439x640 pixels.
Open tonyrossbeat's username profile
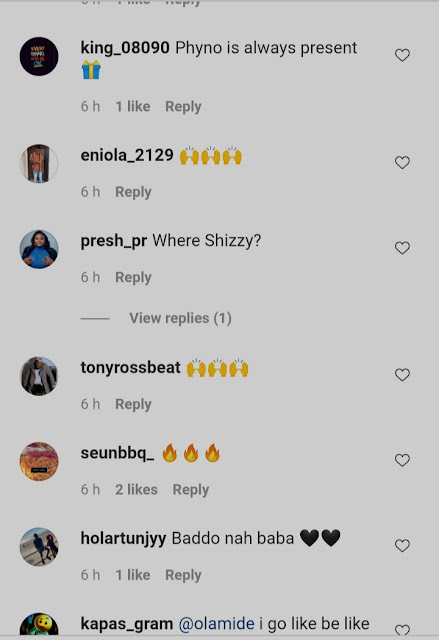[x=130, y=367]
